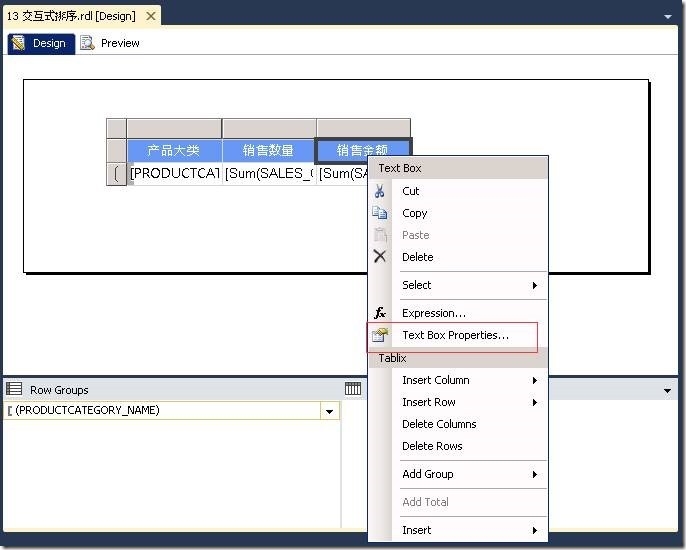
Task: Expand the Select submenu arrow
Action: pos(535,285)
